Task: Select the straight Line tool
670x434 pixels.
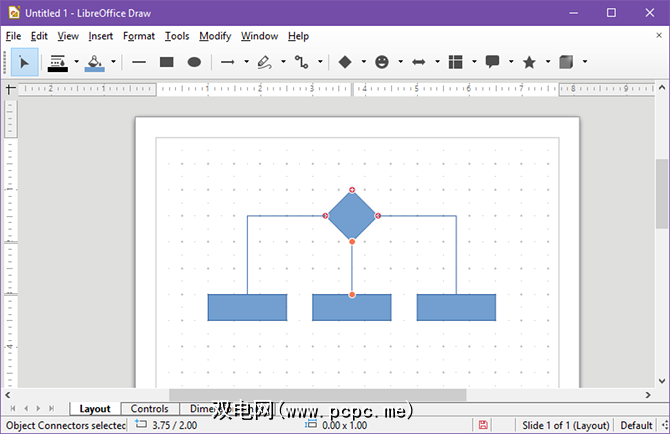Action: [139, 62]
